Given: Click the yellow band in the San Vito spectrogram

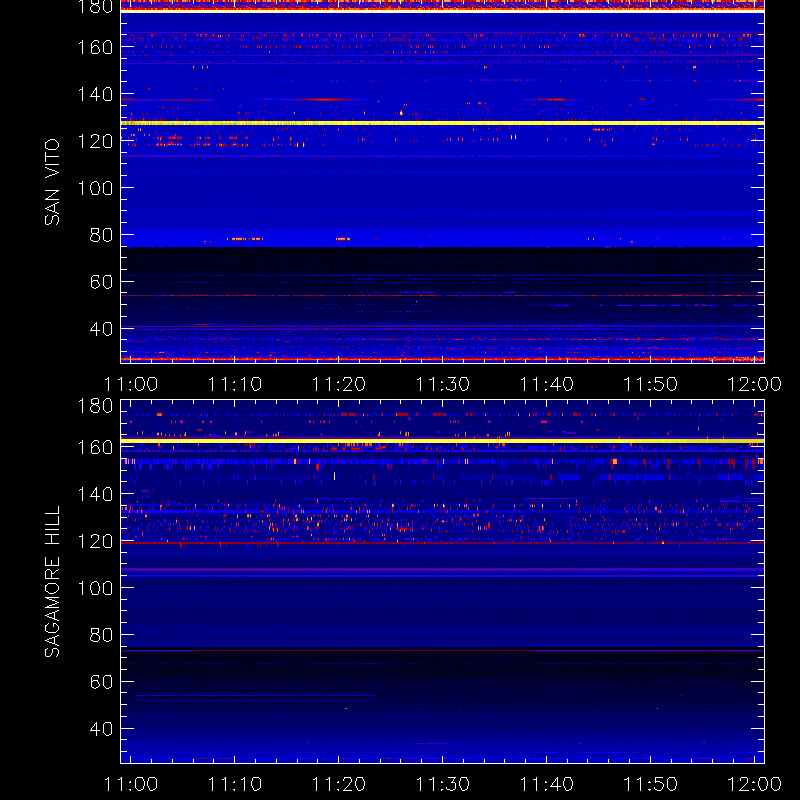Looking at the screenshot, I should point(442,123).
